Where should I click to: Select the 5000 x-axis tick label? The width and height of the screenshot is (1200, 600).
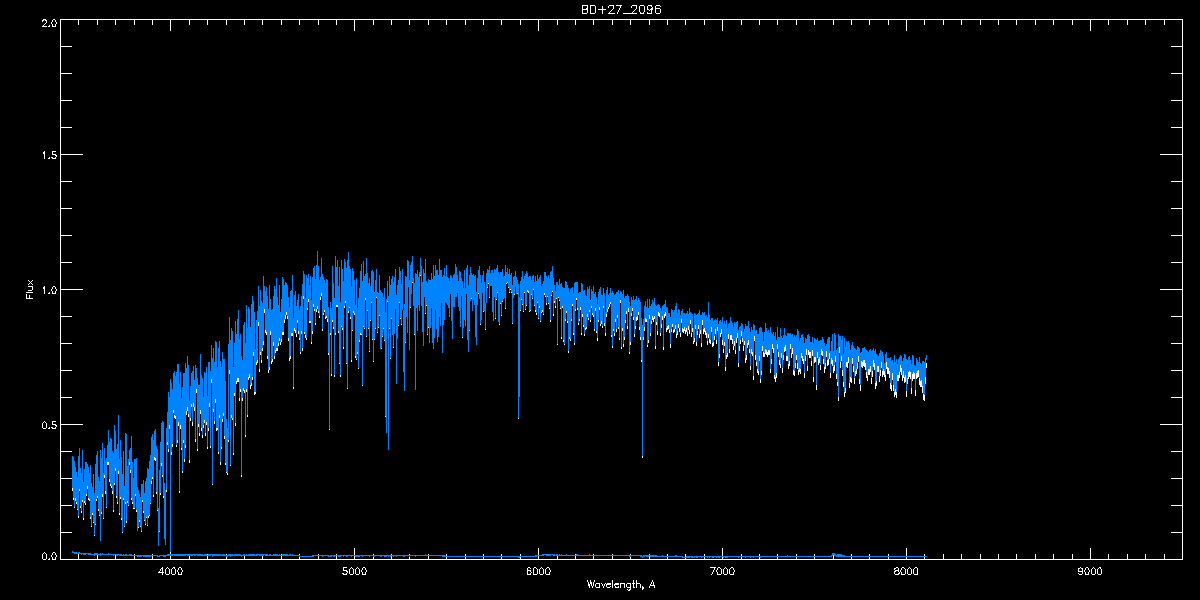(354, 572)
